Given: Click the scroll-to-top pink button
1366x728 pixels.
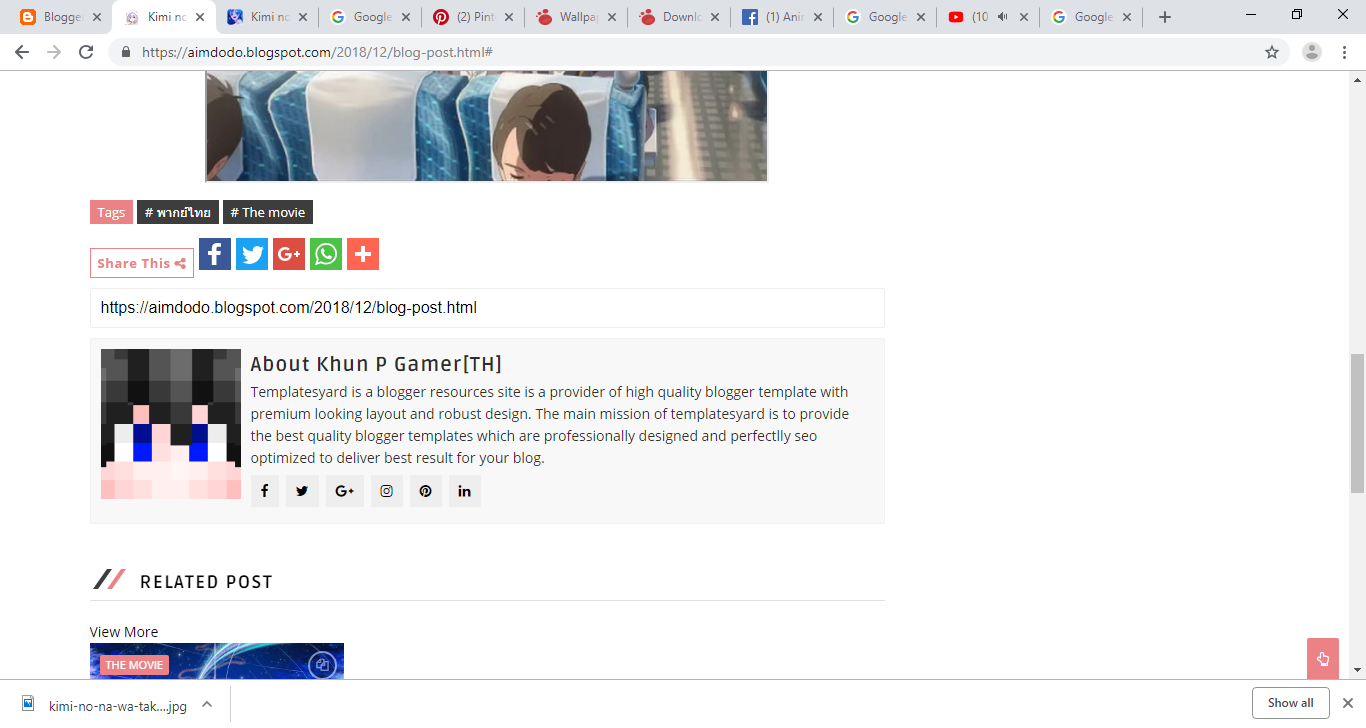Looking at the screenshot, I should pos(1322,658).
